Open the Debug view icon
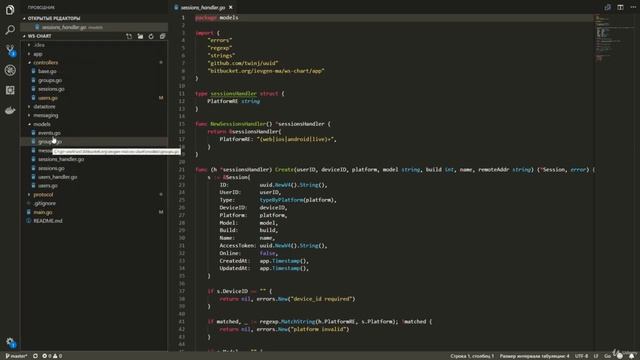640x360 pixels. (10, 70)
